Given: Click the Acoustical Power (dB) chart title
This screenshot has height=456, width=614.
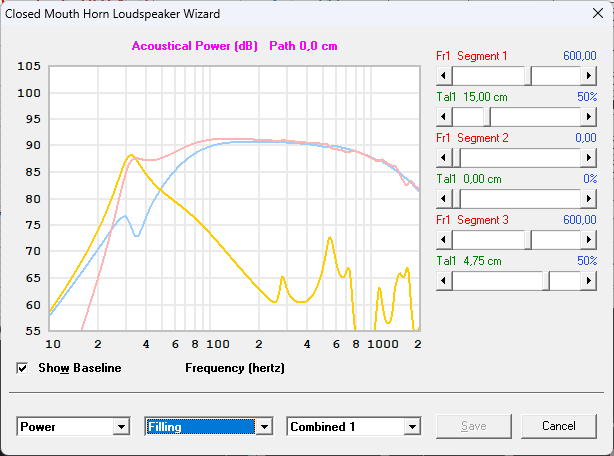Looking at the screenshot, I should point(195,46).
